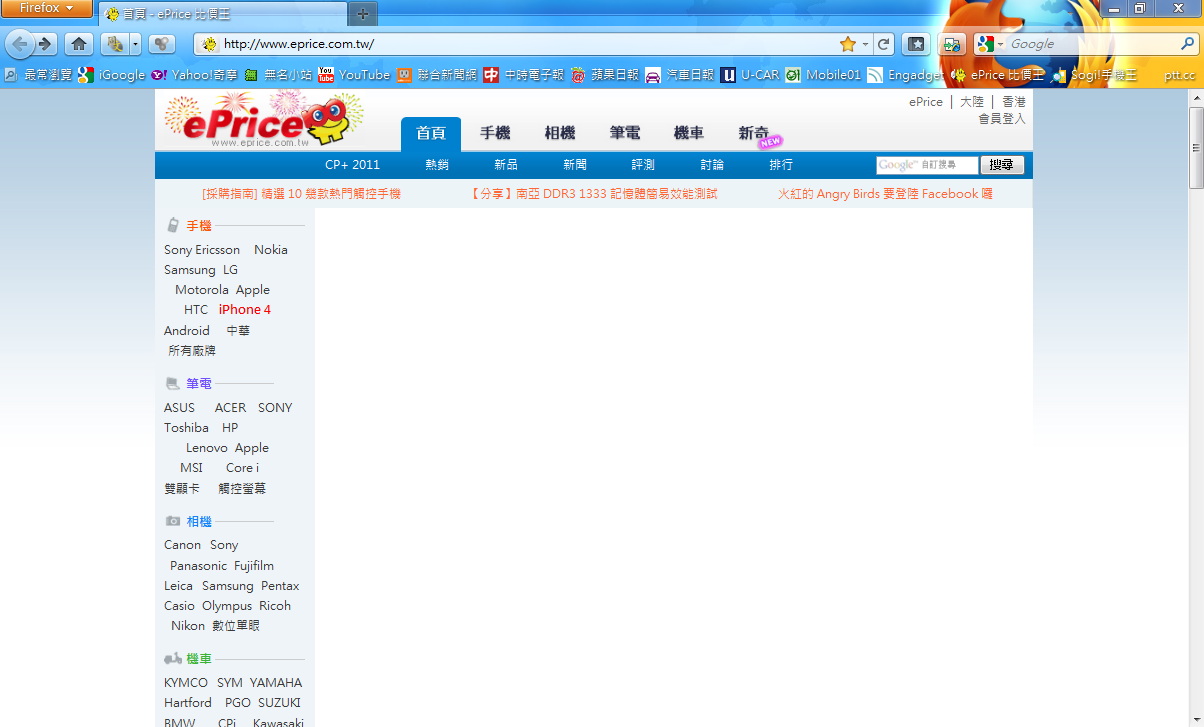
Task: Open dropdown arrow next to Home toolbar icon
Action: tap(135, 44)
